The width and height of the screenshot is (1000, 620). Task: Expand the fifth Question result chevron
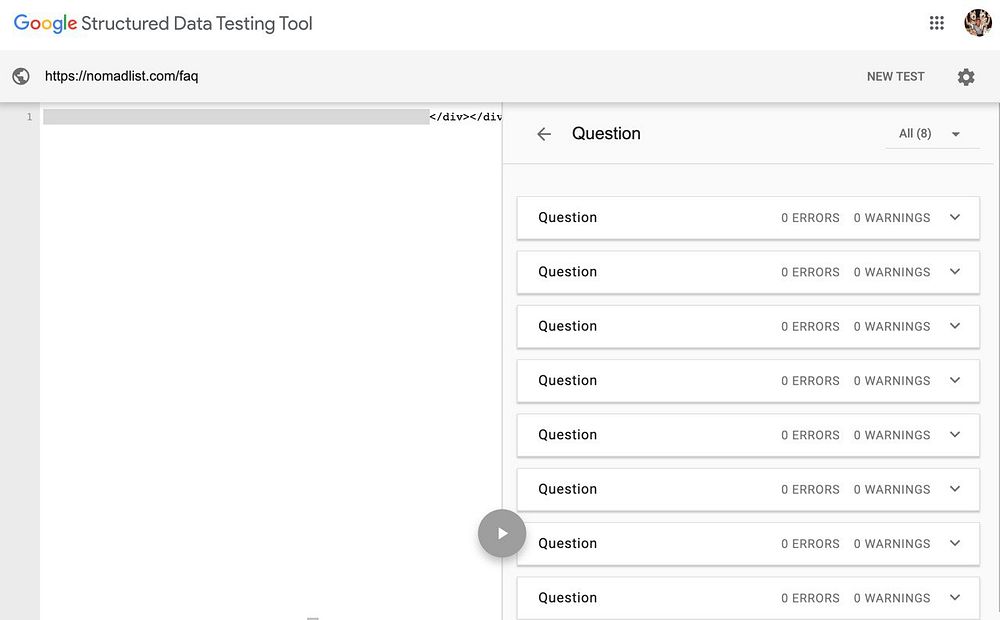click(954, 435)
